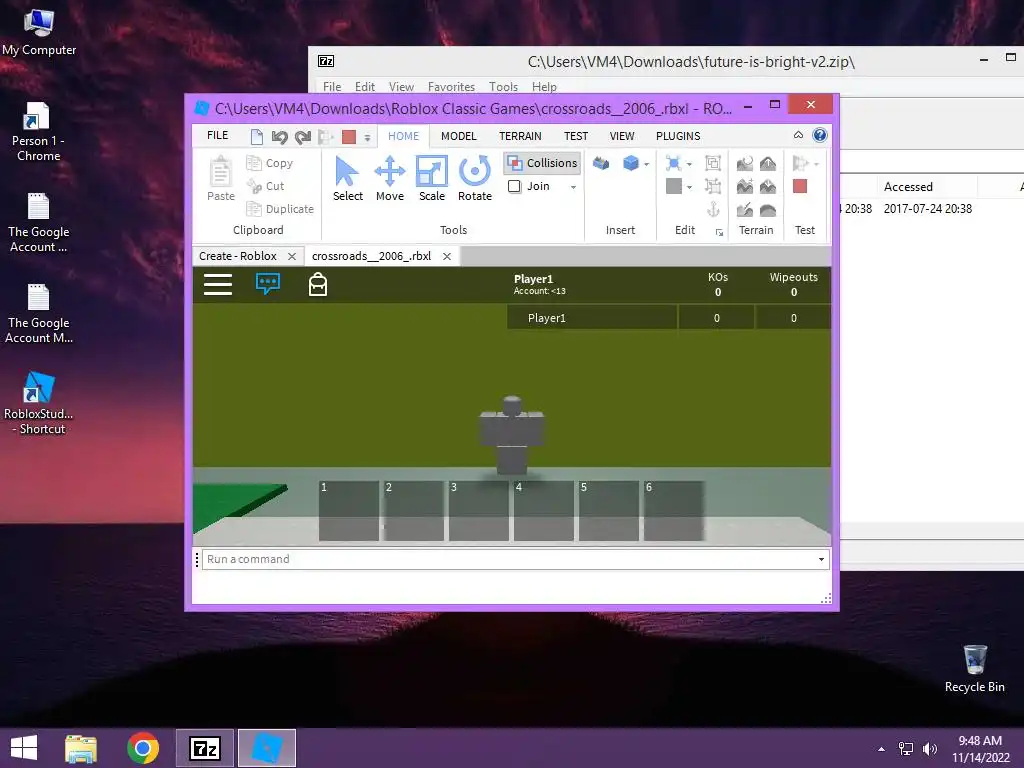Select the Select arrow tool

click(347, 178)
